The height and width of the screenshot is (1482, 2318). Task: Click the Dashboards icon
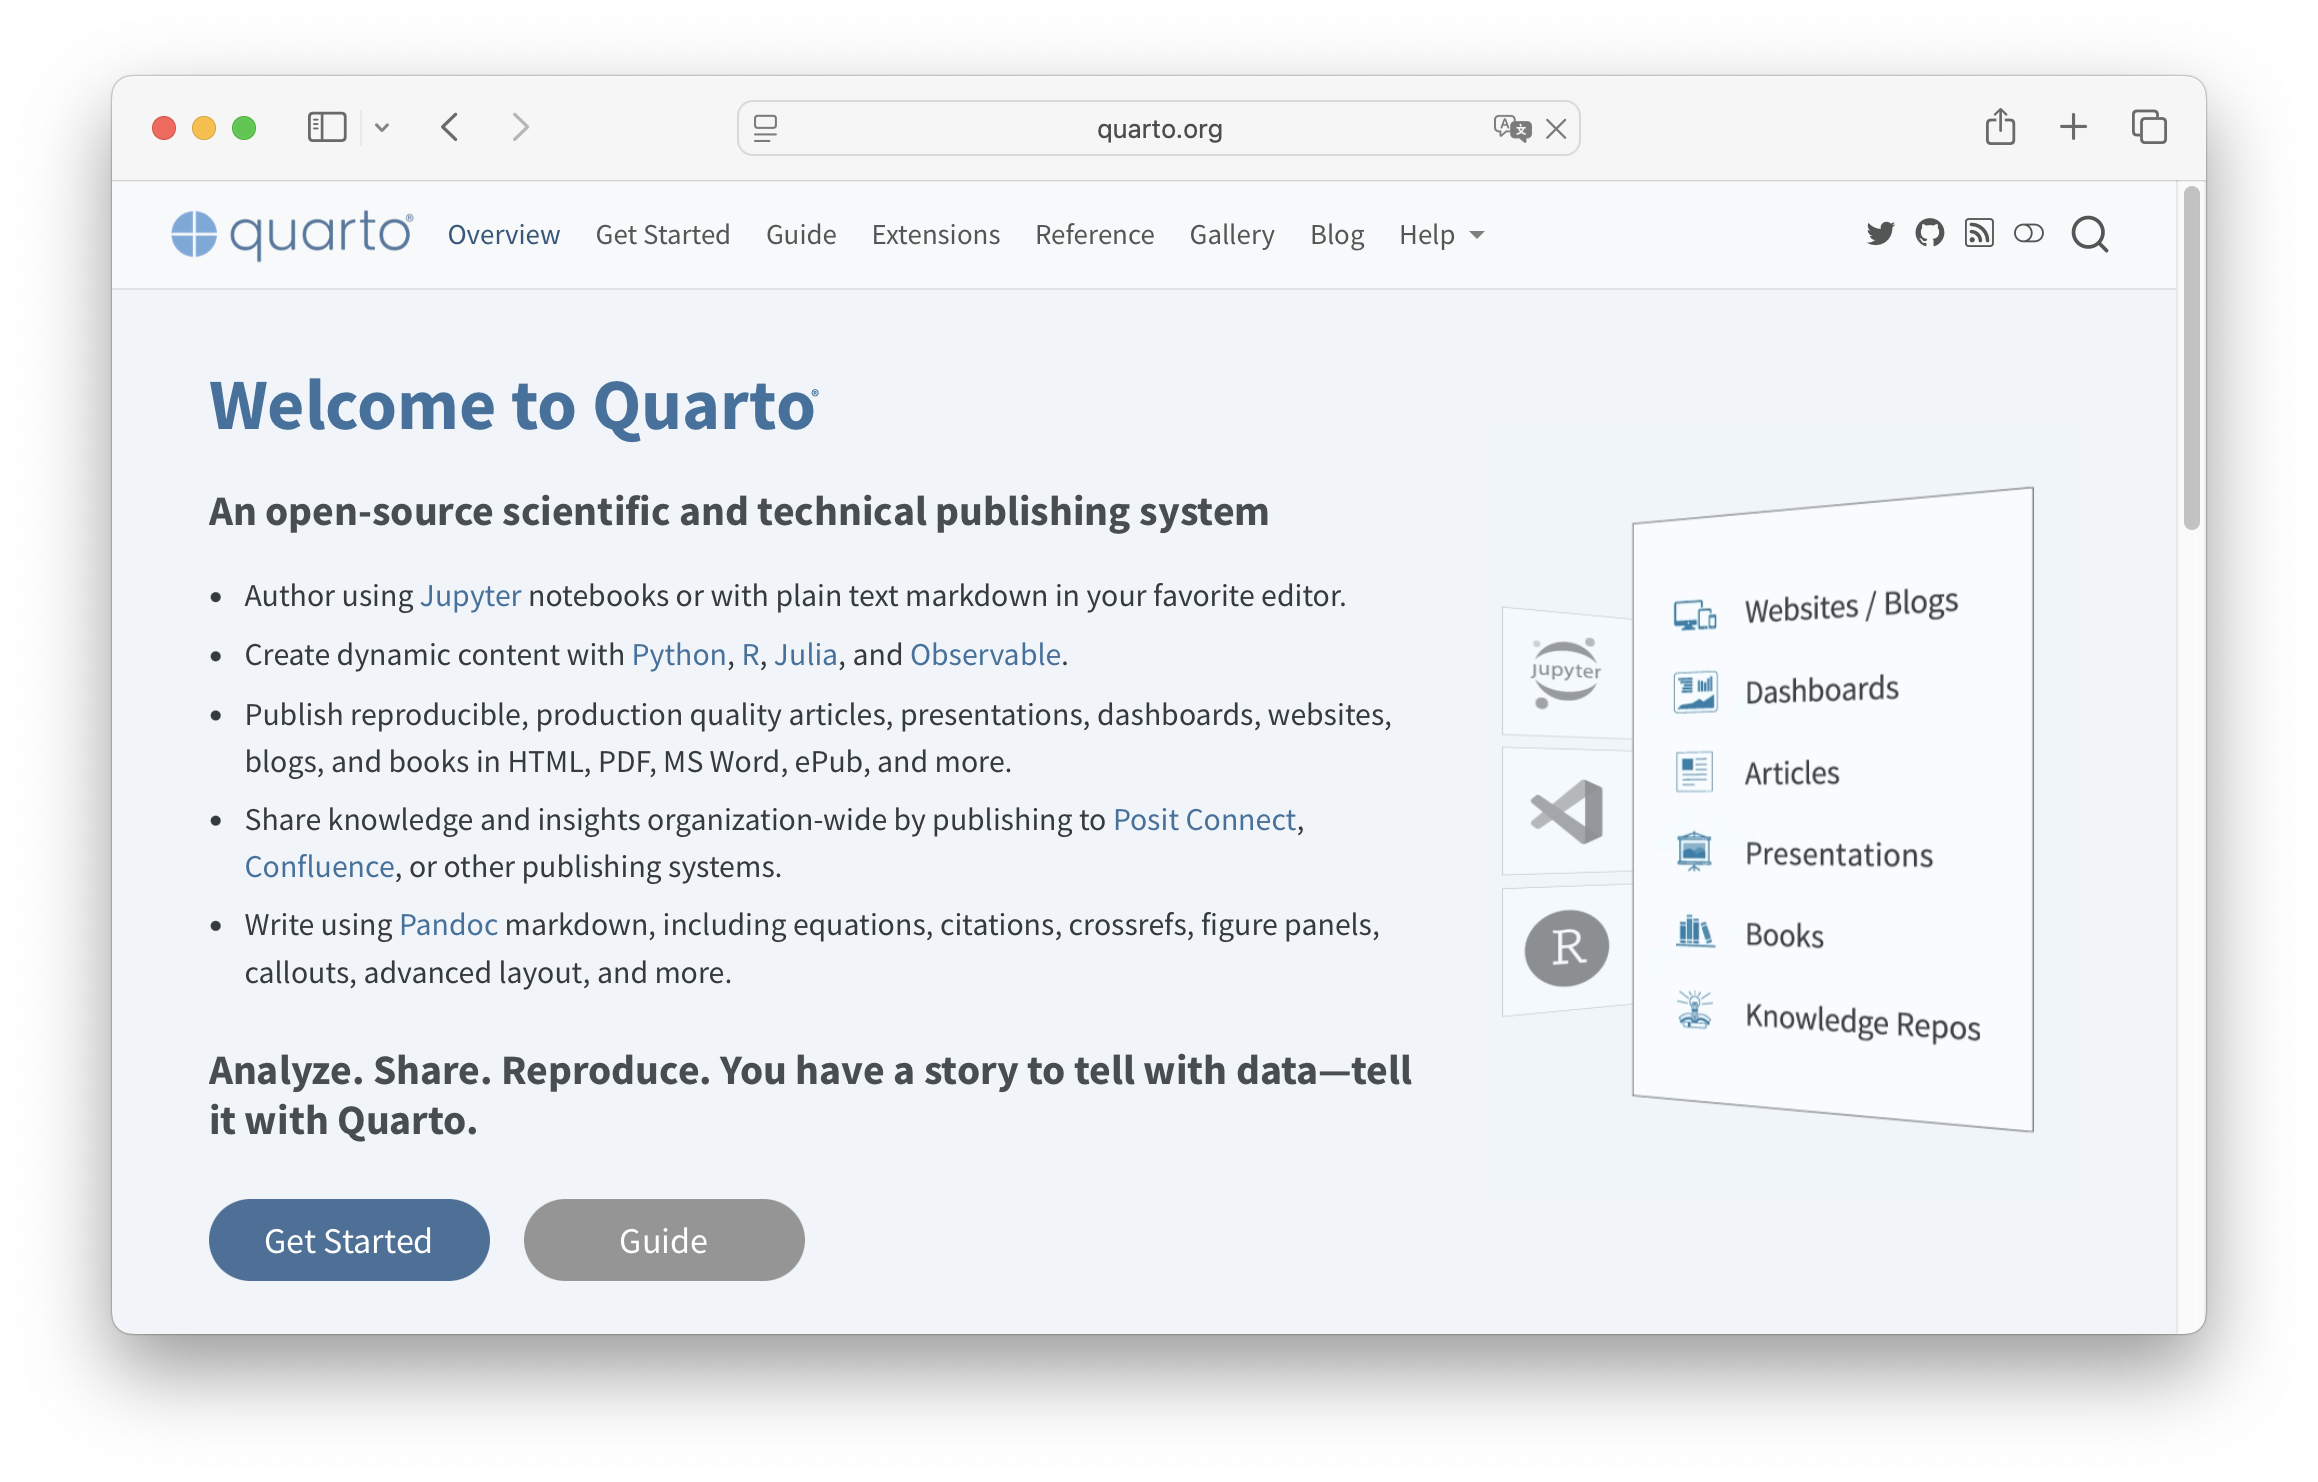(x=1695, y=692)
